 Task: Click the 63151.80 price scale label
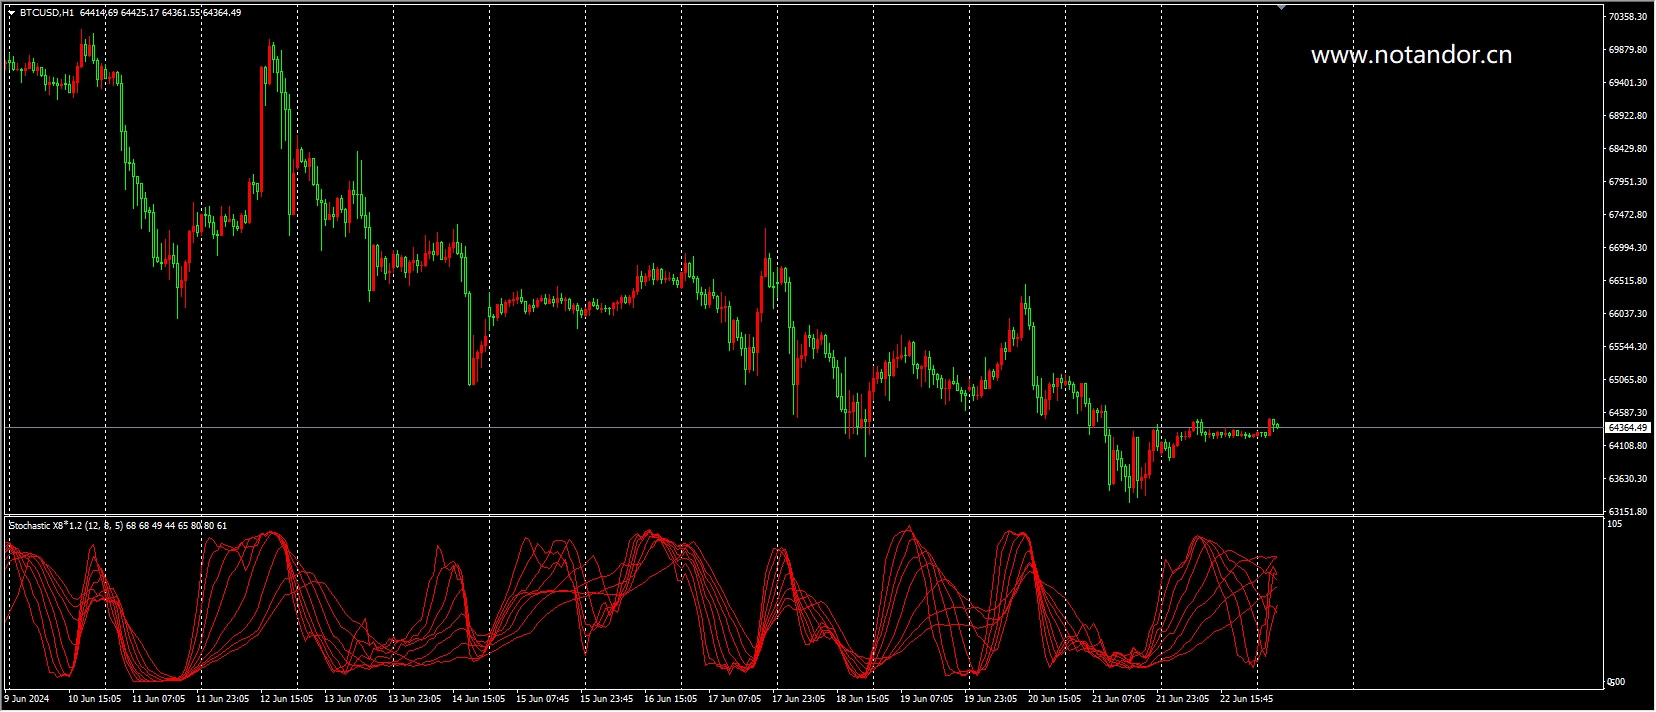point(1628,512)
